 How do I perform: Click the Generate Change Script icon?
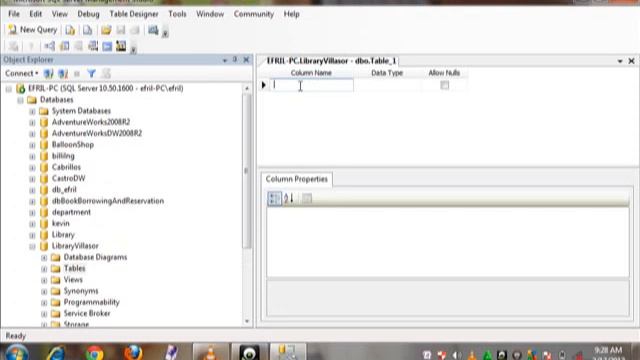point(13,46)
